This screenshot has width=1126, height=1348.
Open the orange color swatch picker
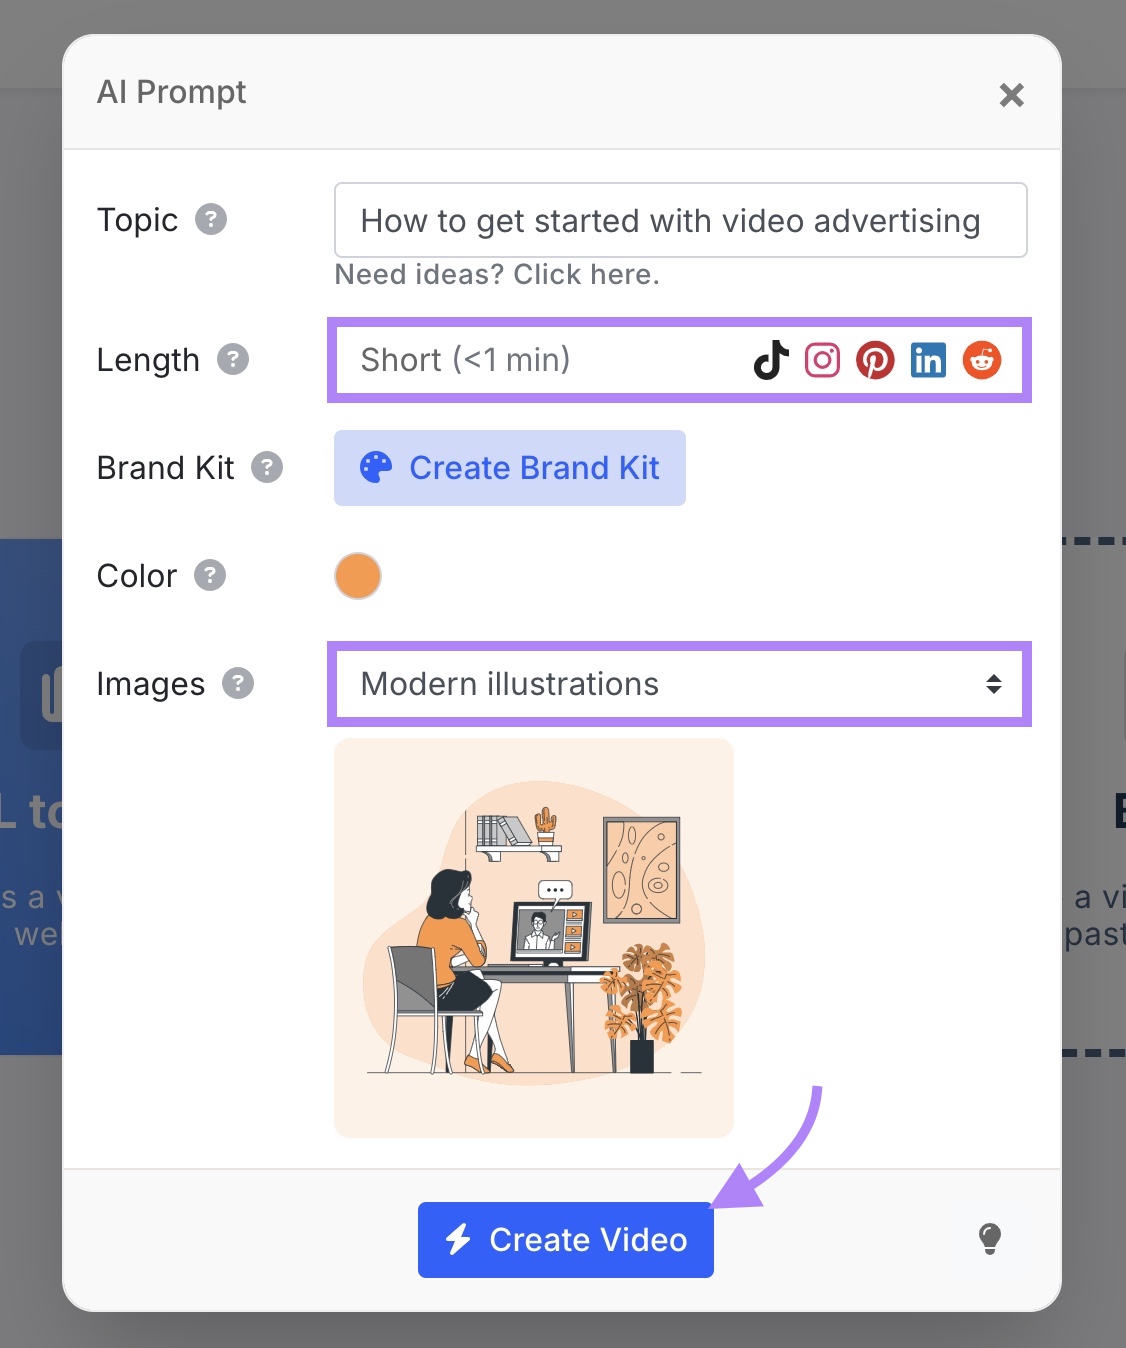point(357,575)
